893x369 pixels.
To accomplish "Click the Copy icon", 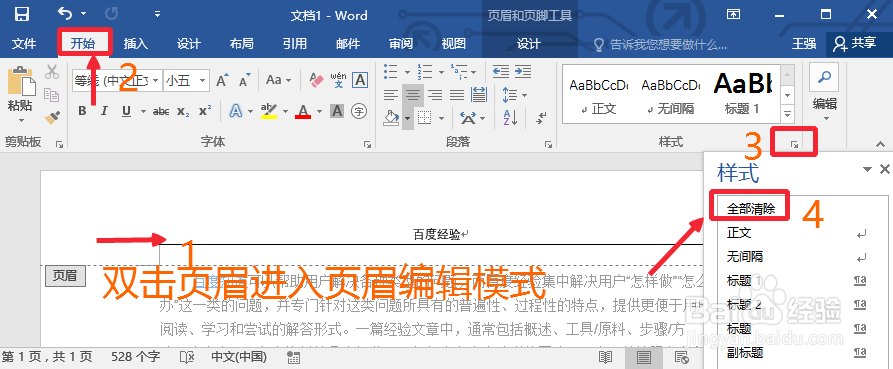I will (x=52, y=94).
